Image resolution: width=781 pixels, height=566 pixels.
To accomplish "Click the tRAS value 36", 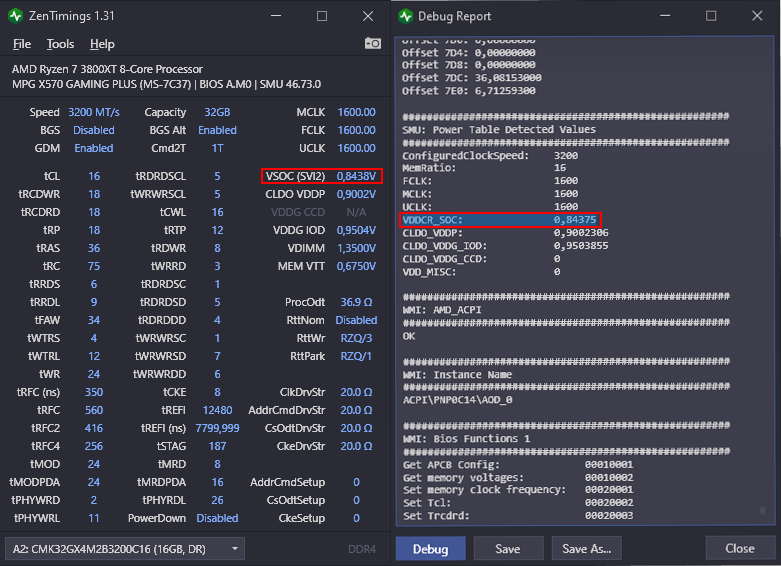I will (94, 248).
